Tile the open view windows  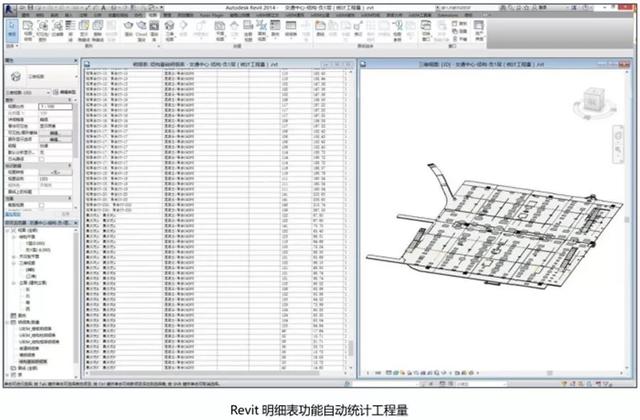pyautogui.click(x=460, y=39)
